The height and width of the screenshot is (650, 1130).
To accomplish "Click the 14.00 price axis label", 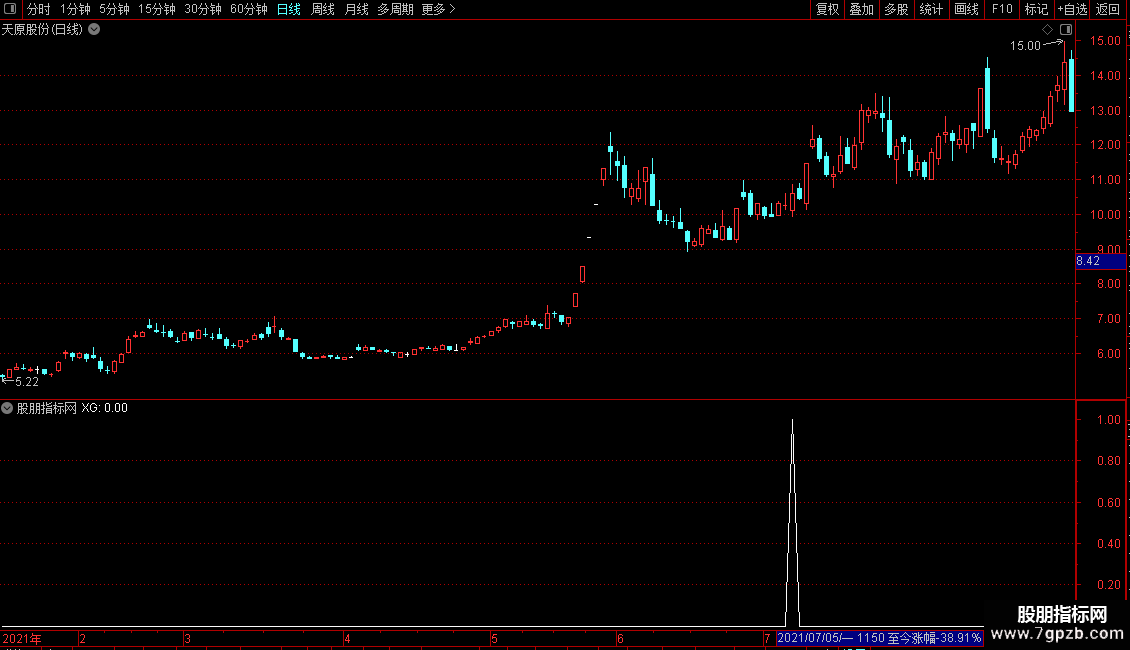I will tap(1105, 76).
